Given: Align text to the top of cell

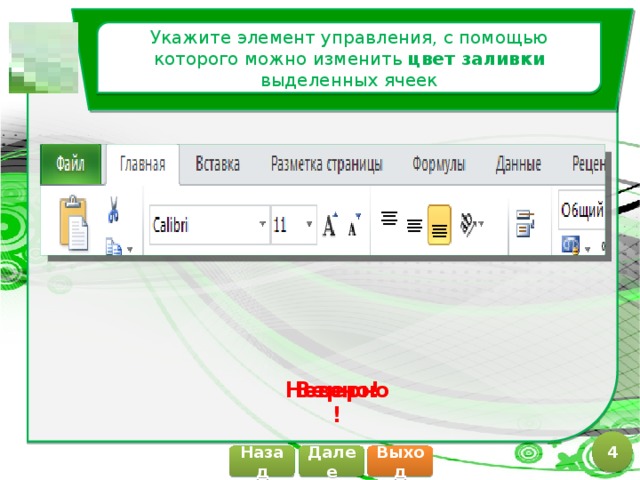Looking at the screenshot, I should [389, 218].
